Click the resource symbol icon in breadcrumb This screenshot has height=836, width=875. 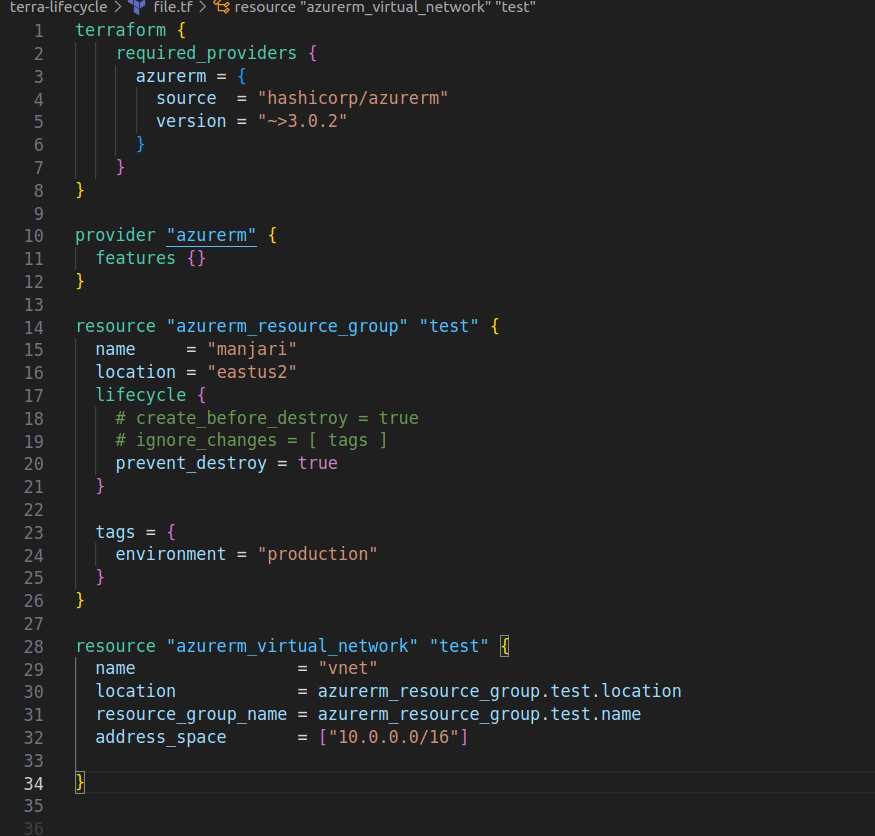pyautogui.click(x=221, y=7)
